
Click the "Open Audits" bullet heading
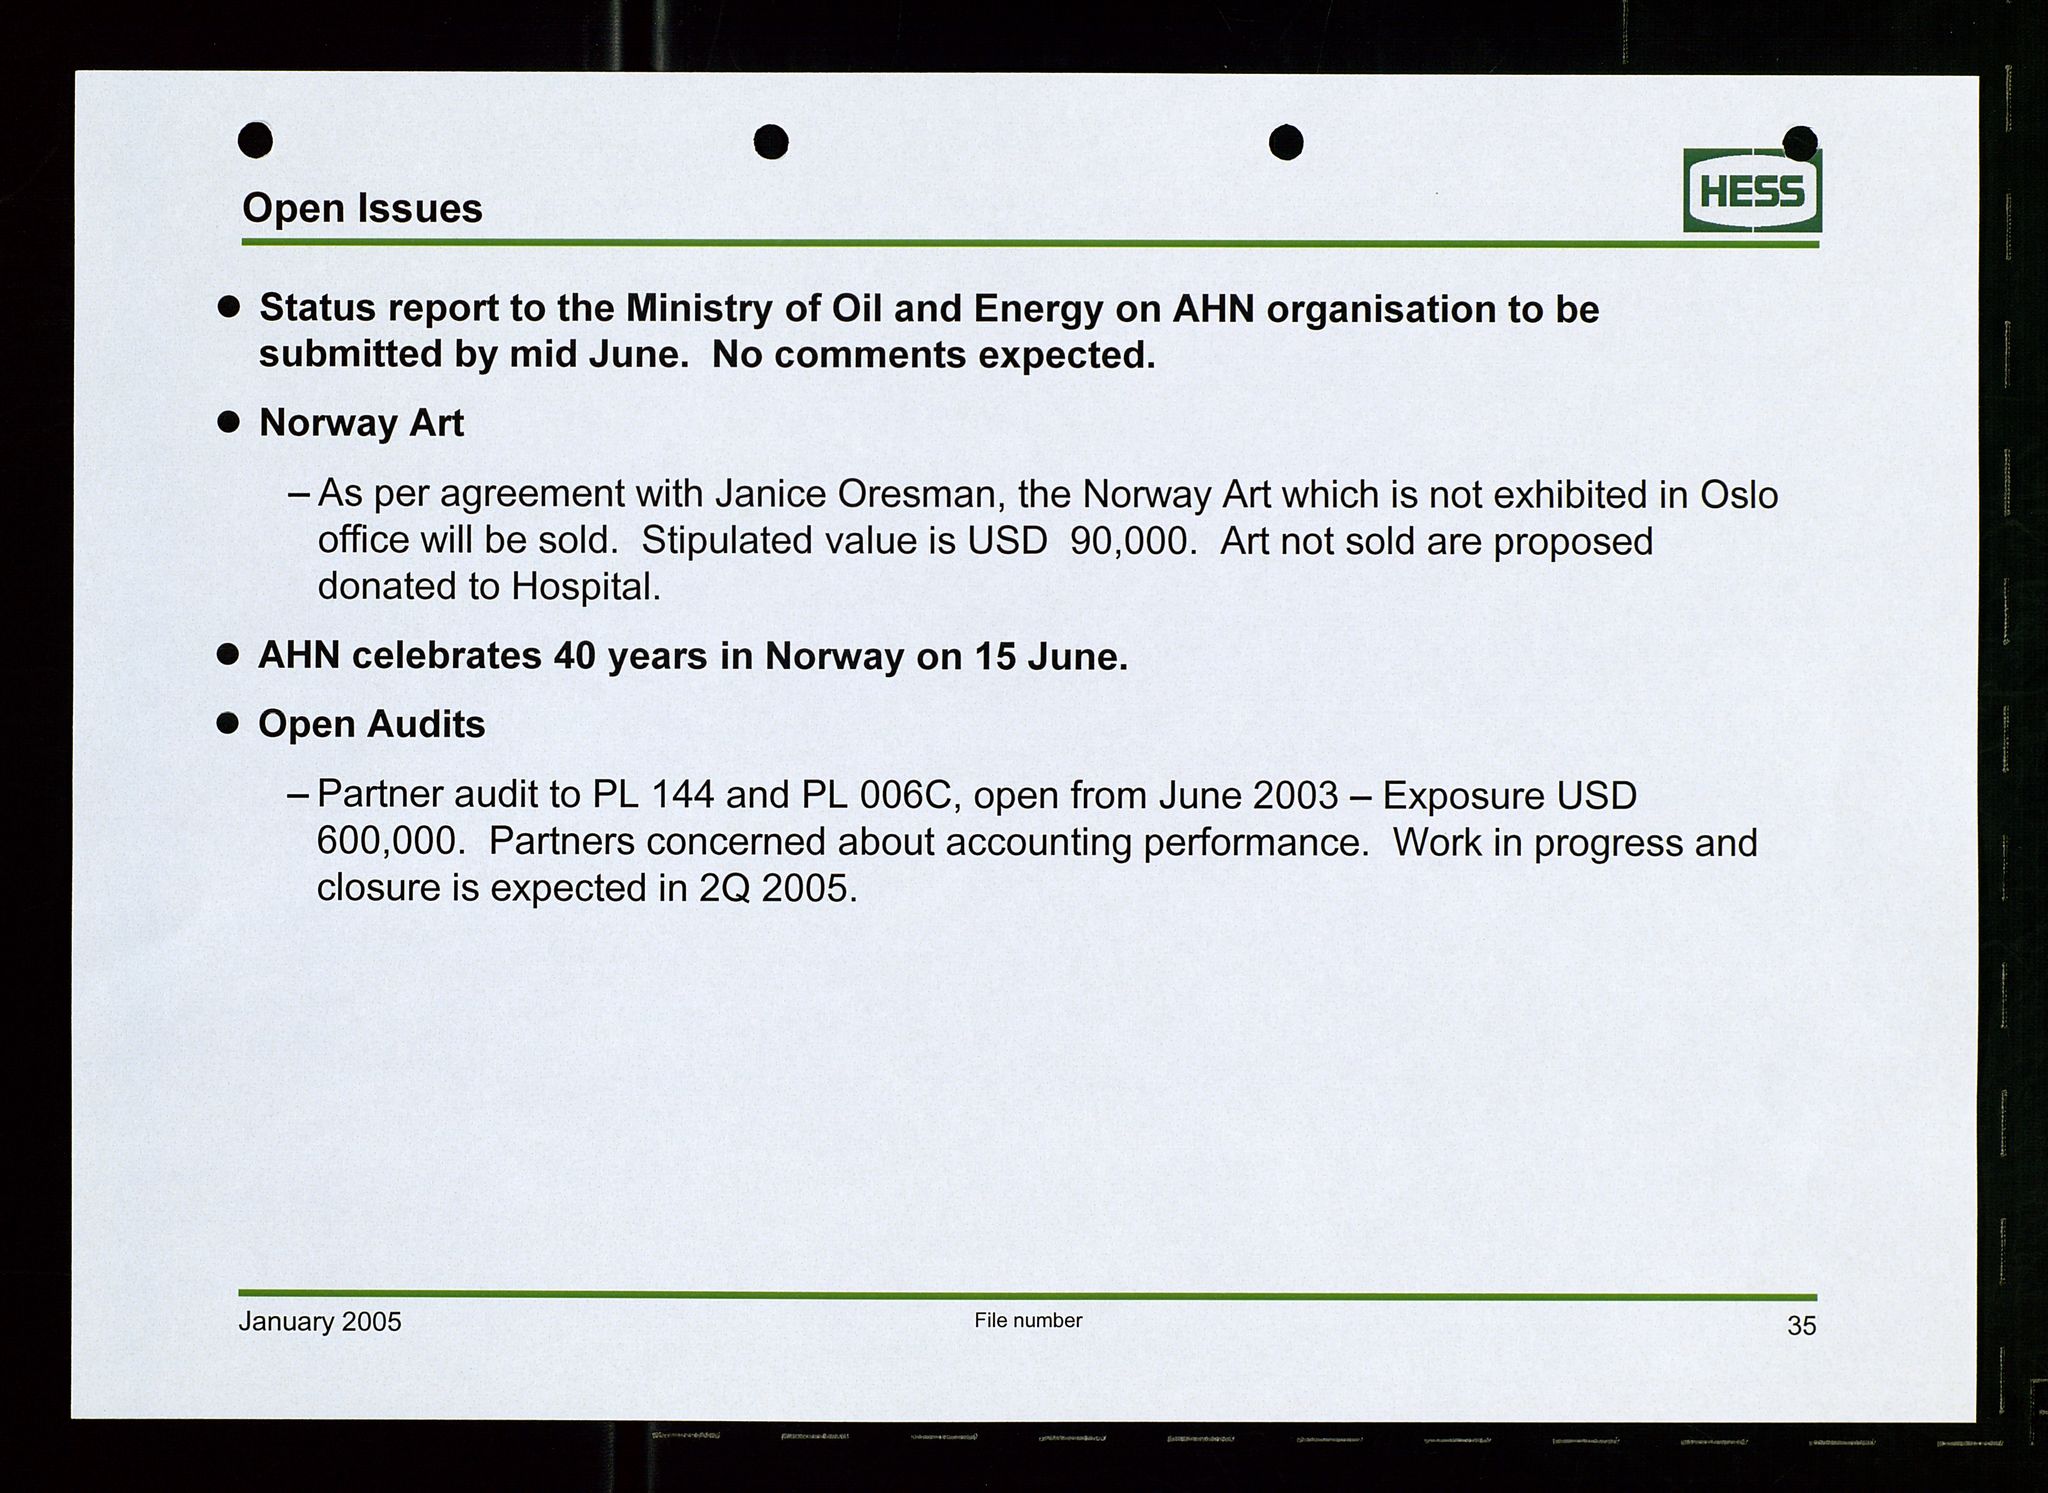pos(371,724)
